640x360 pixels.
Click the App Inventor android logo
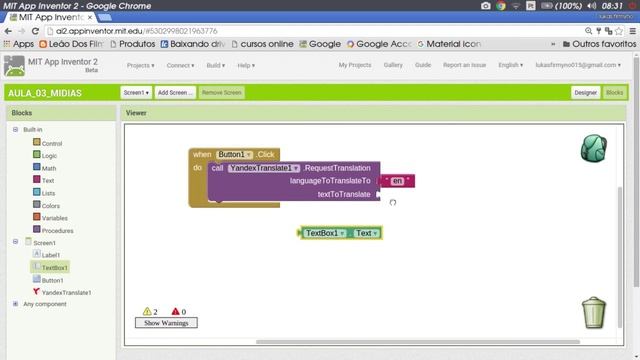pyautogui.click(x=14, y=66)
